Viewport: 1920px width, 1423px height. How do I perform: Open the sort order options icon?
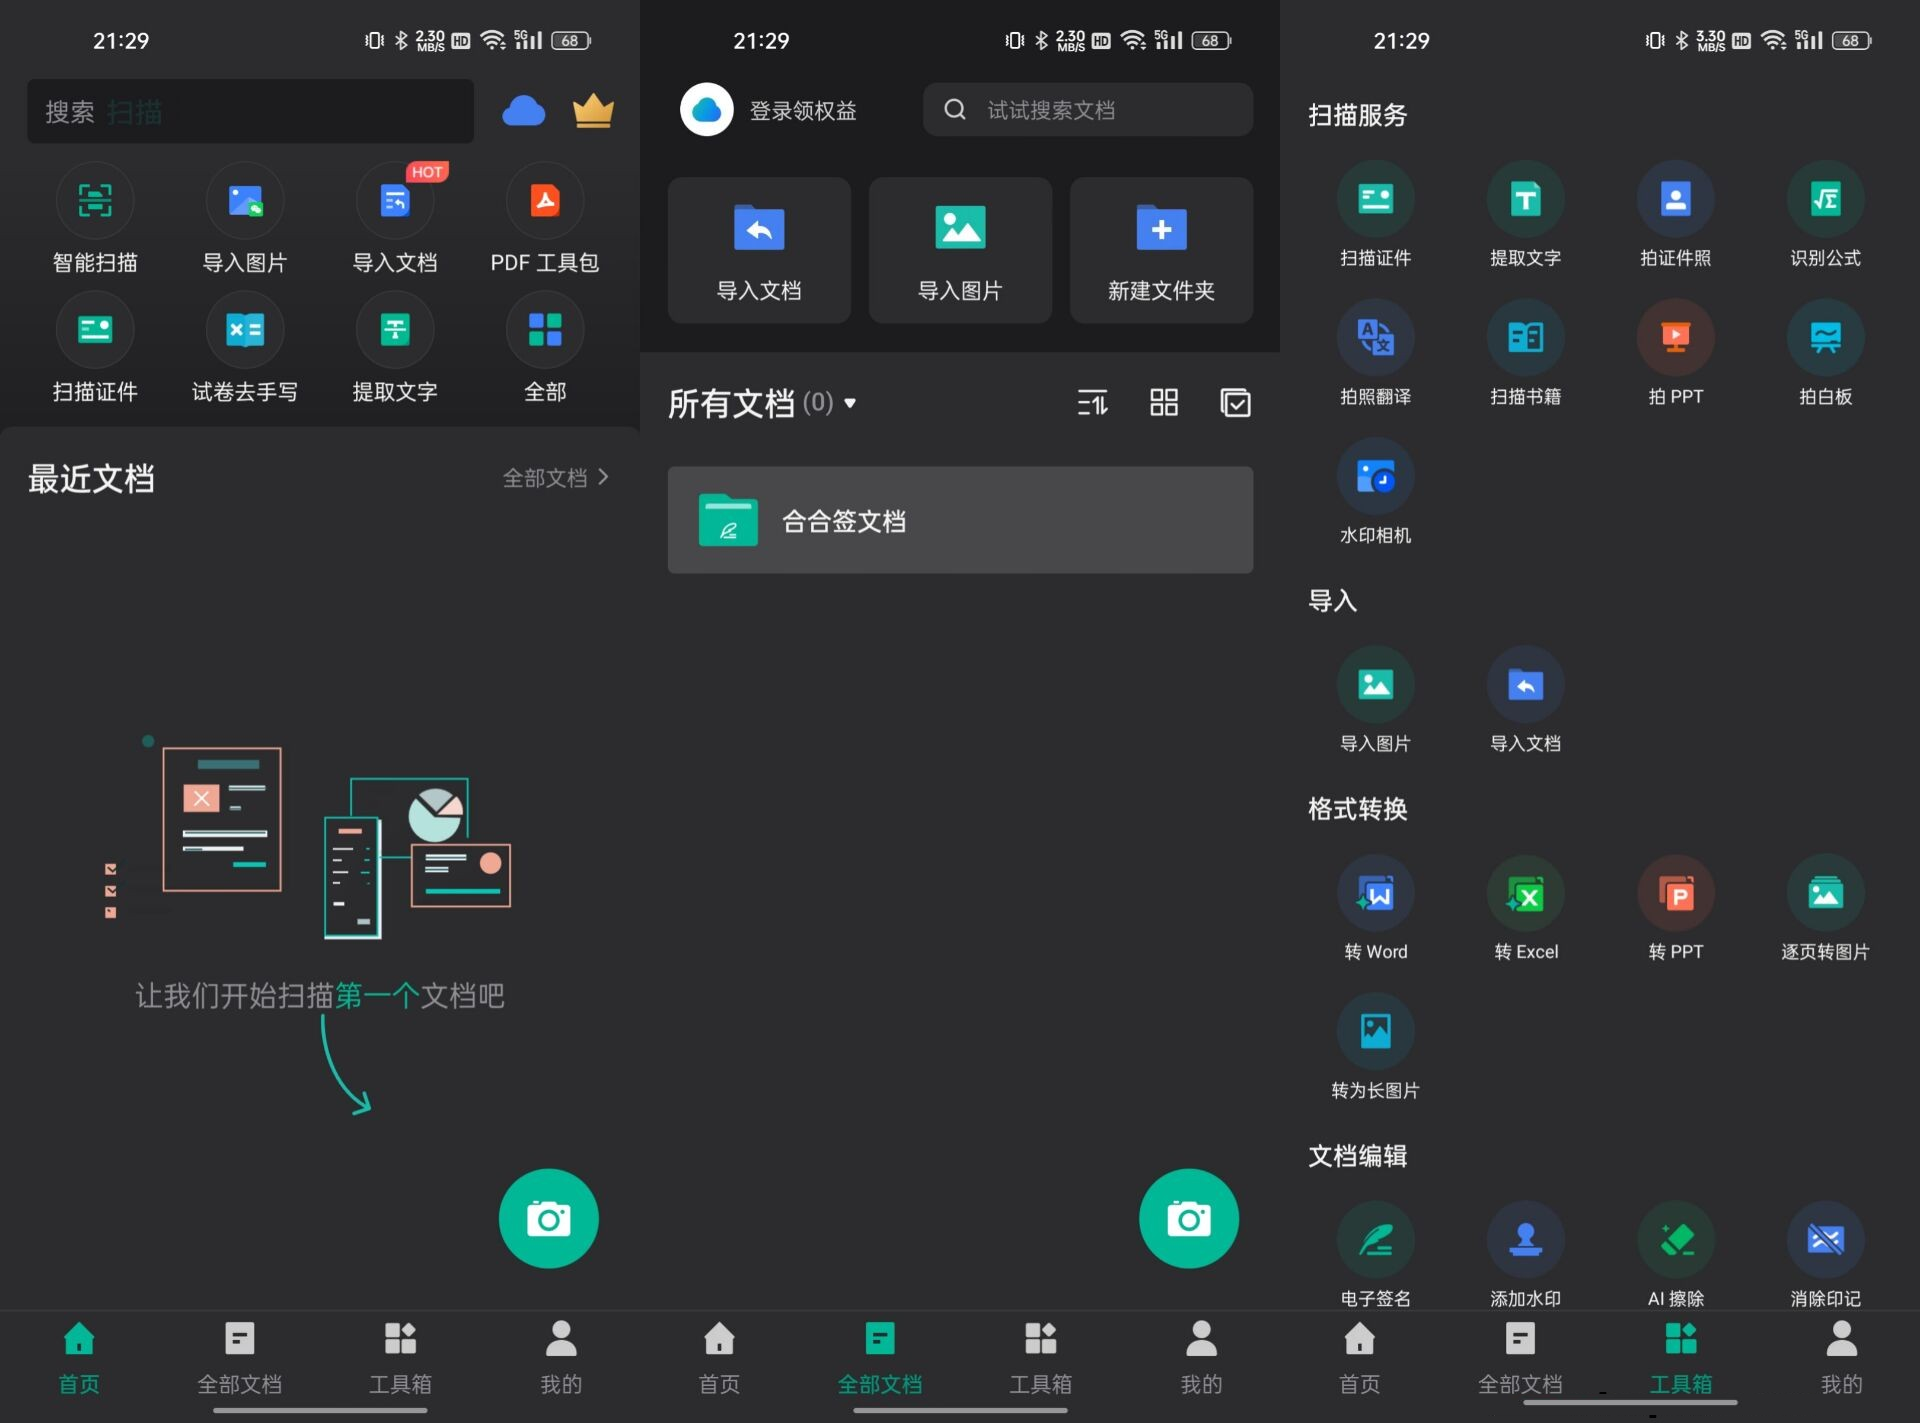pos(1092,403)
